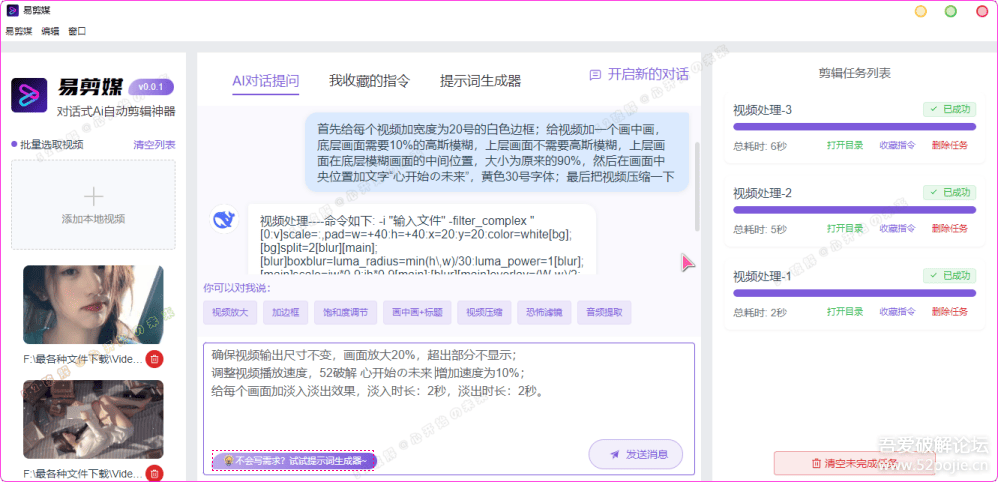The width and height of the screenshot is (998, 482).
Task: Click the plus icon to add local video
Action: pyautogui.click(x=94, y=197)
